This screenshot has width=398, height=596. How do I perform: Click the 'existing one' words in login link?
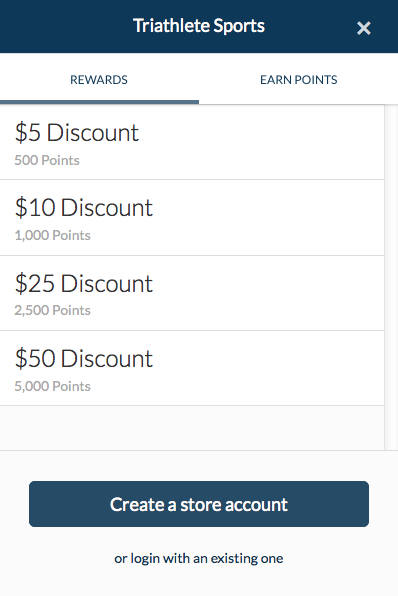[x=247, y=558]
